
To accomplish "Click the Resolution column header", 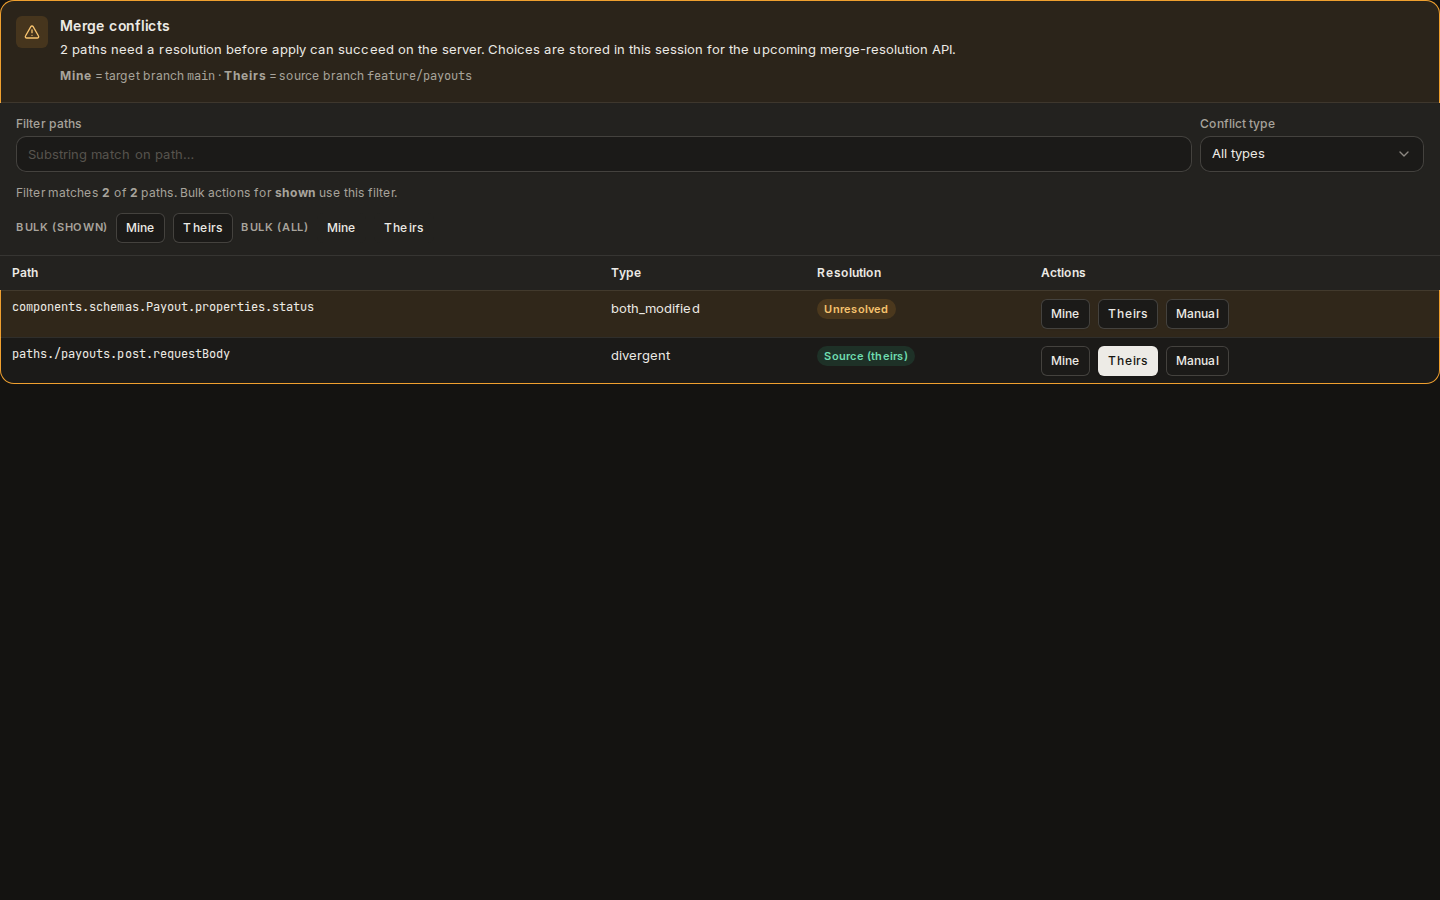I will click(x=849, y=273).
